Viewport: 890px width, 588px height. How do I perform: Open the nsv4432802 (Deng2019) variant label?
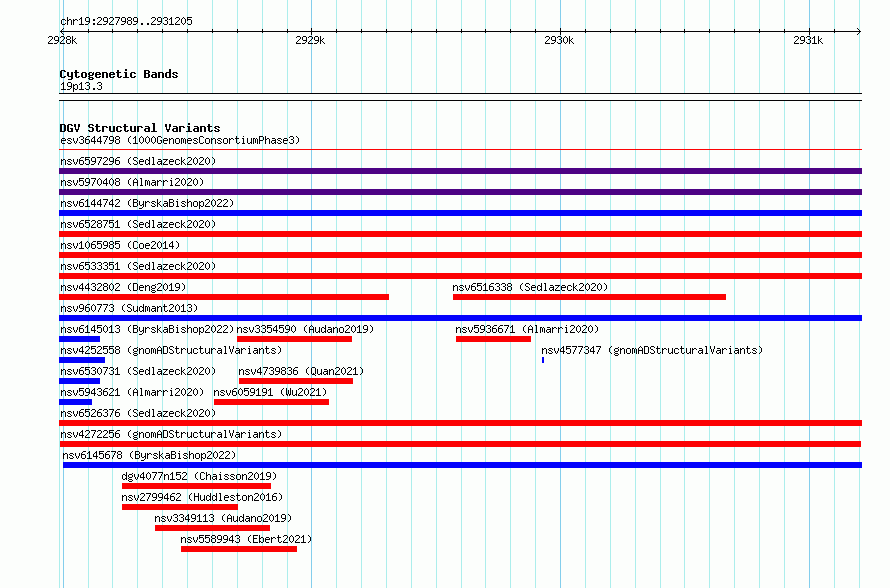point(123,287)
